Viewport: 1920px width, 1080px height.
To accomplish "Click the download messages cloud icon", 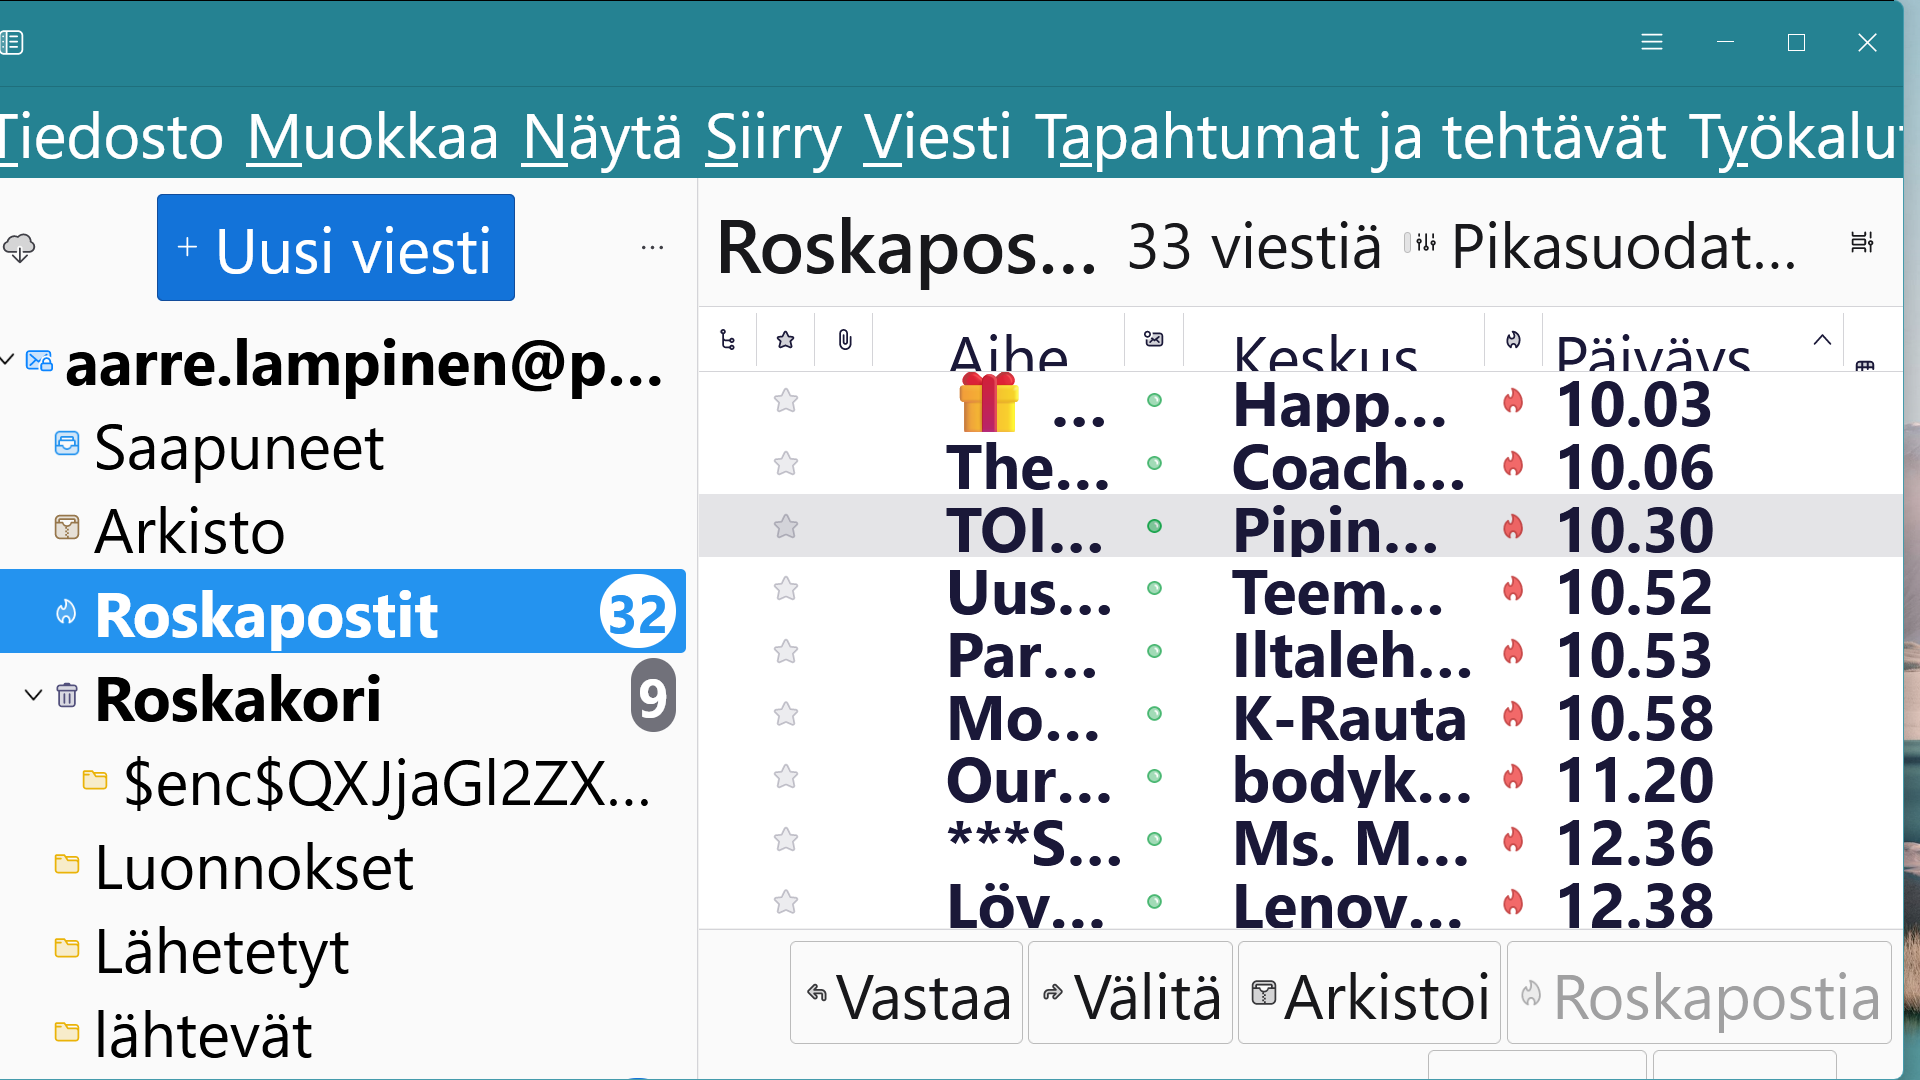I will coord(20,247).
